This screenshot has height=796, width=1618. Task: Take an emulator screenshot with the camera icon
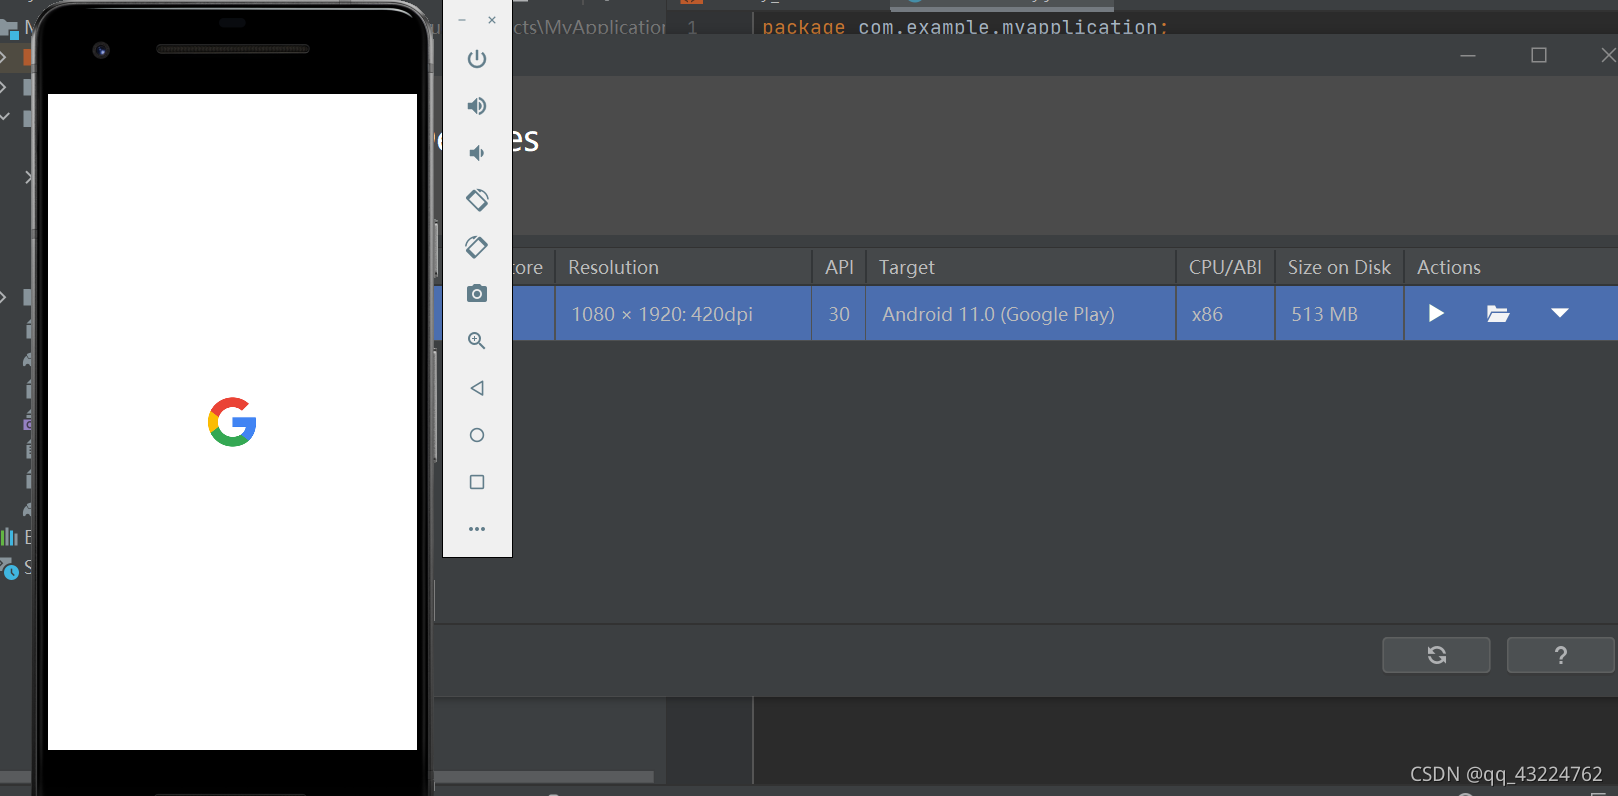(477, 293)
